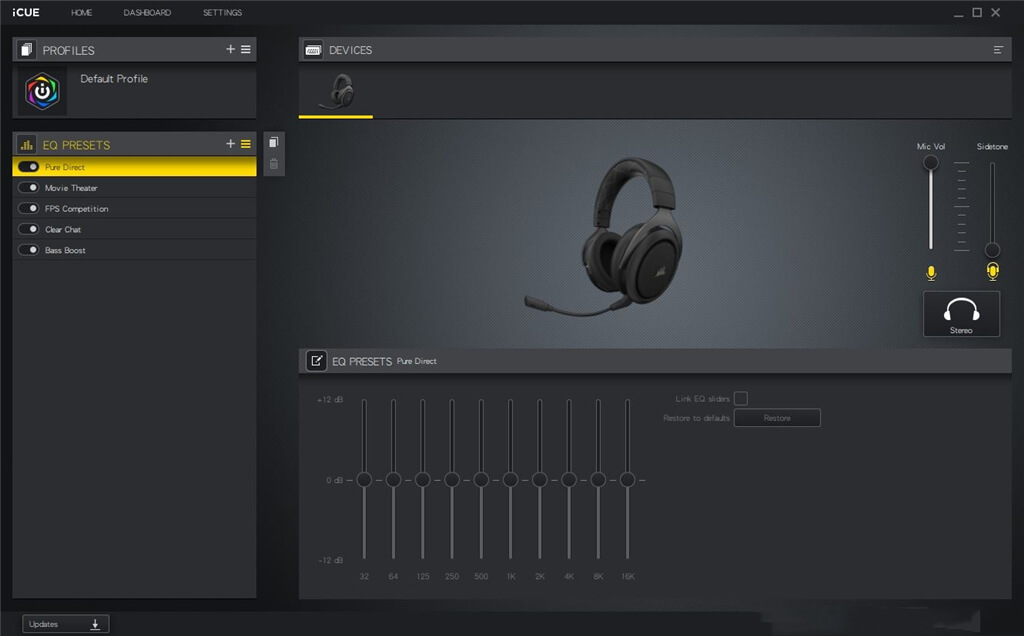Click the 2K EQ slider knob
This screenshot has width=1024, height=636.
coord(539,480)
